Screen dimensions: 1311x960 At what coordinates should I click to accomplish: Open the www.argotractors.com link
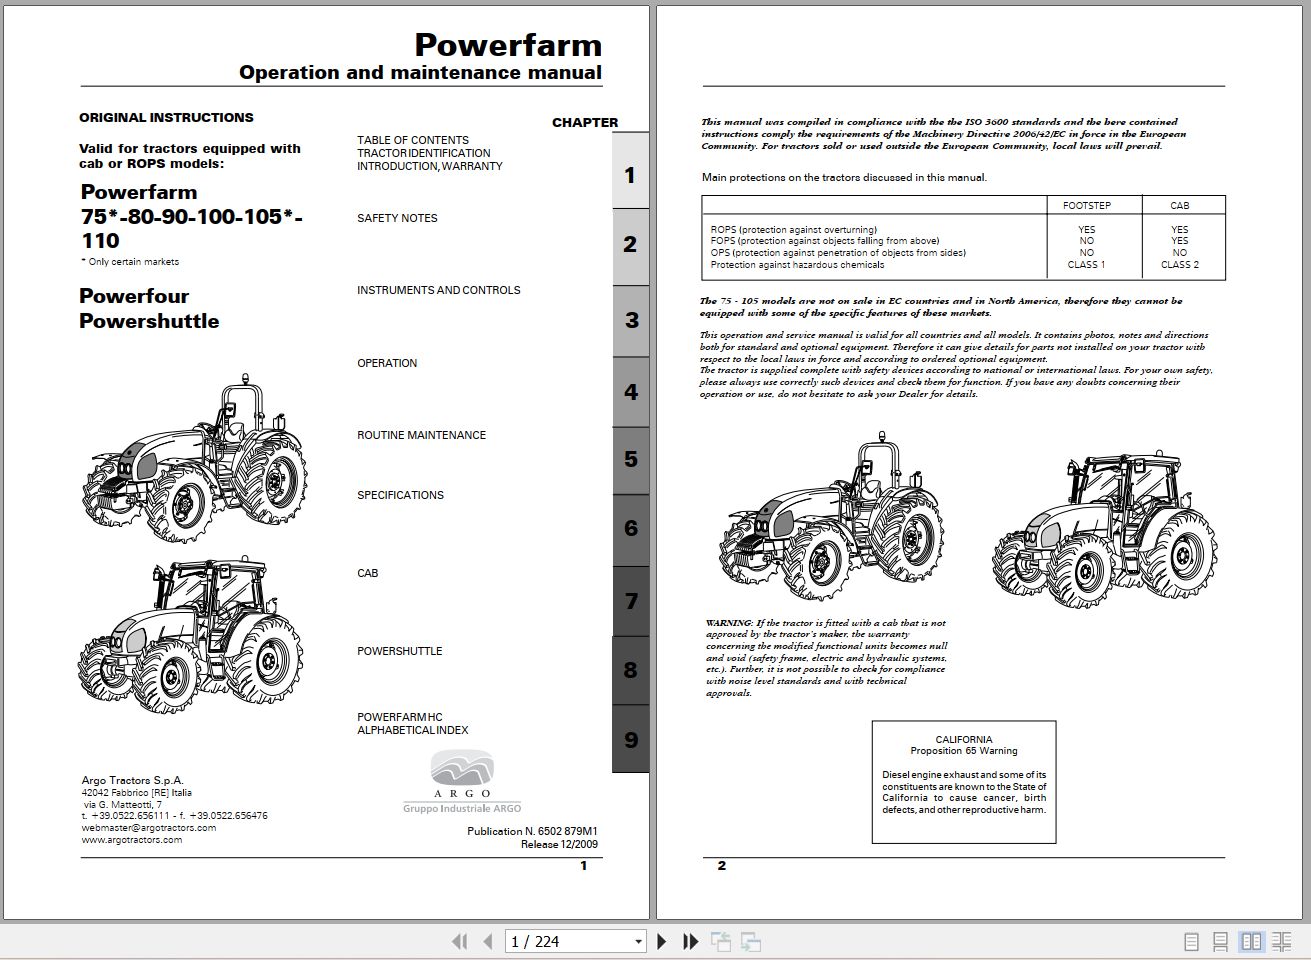click(132, 840)
